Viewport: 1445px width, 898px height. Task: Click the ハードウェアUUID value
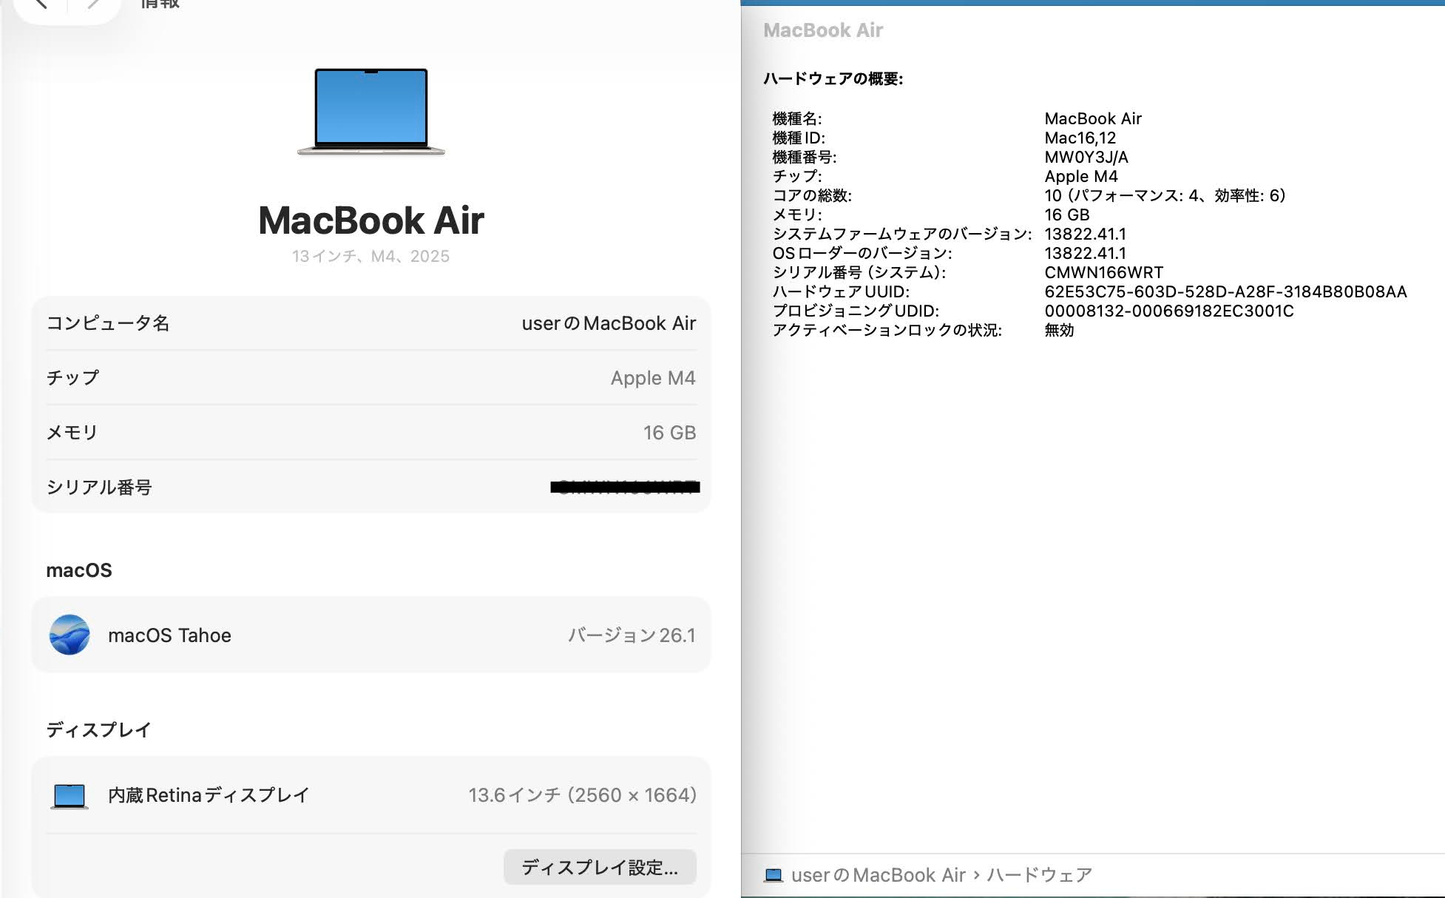point(1226,292)
